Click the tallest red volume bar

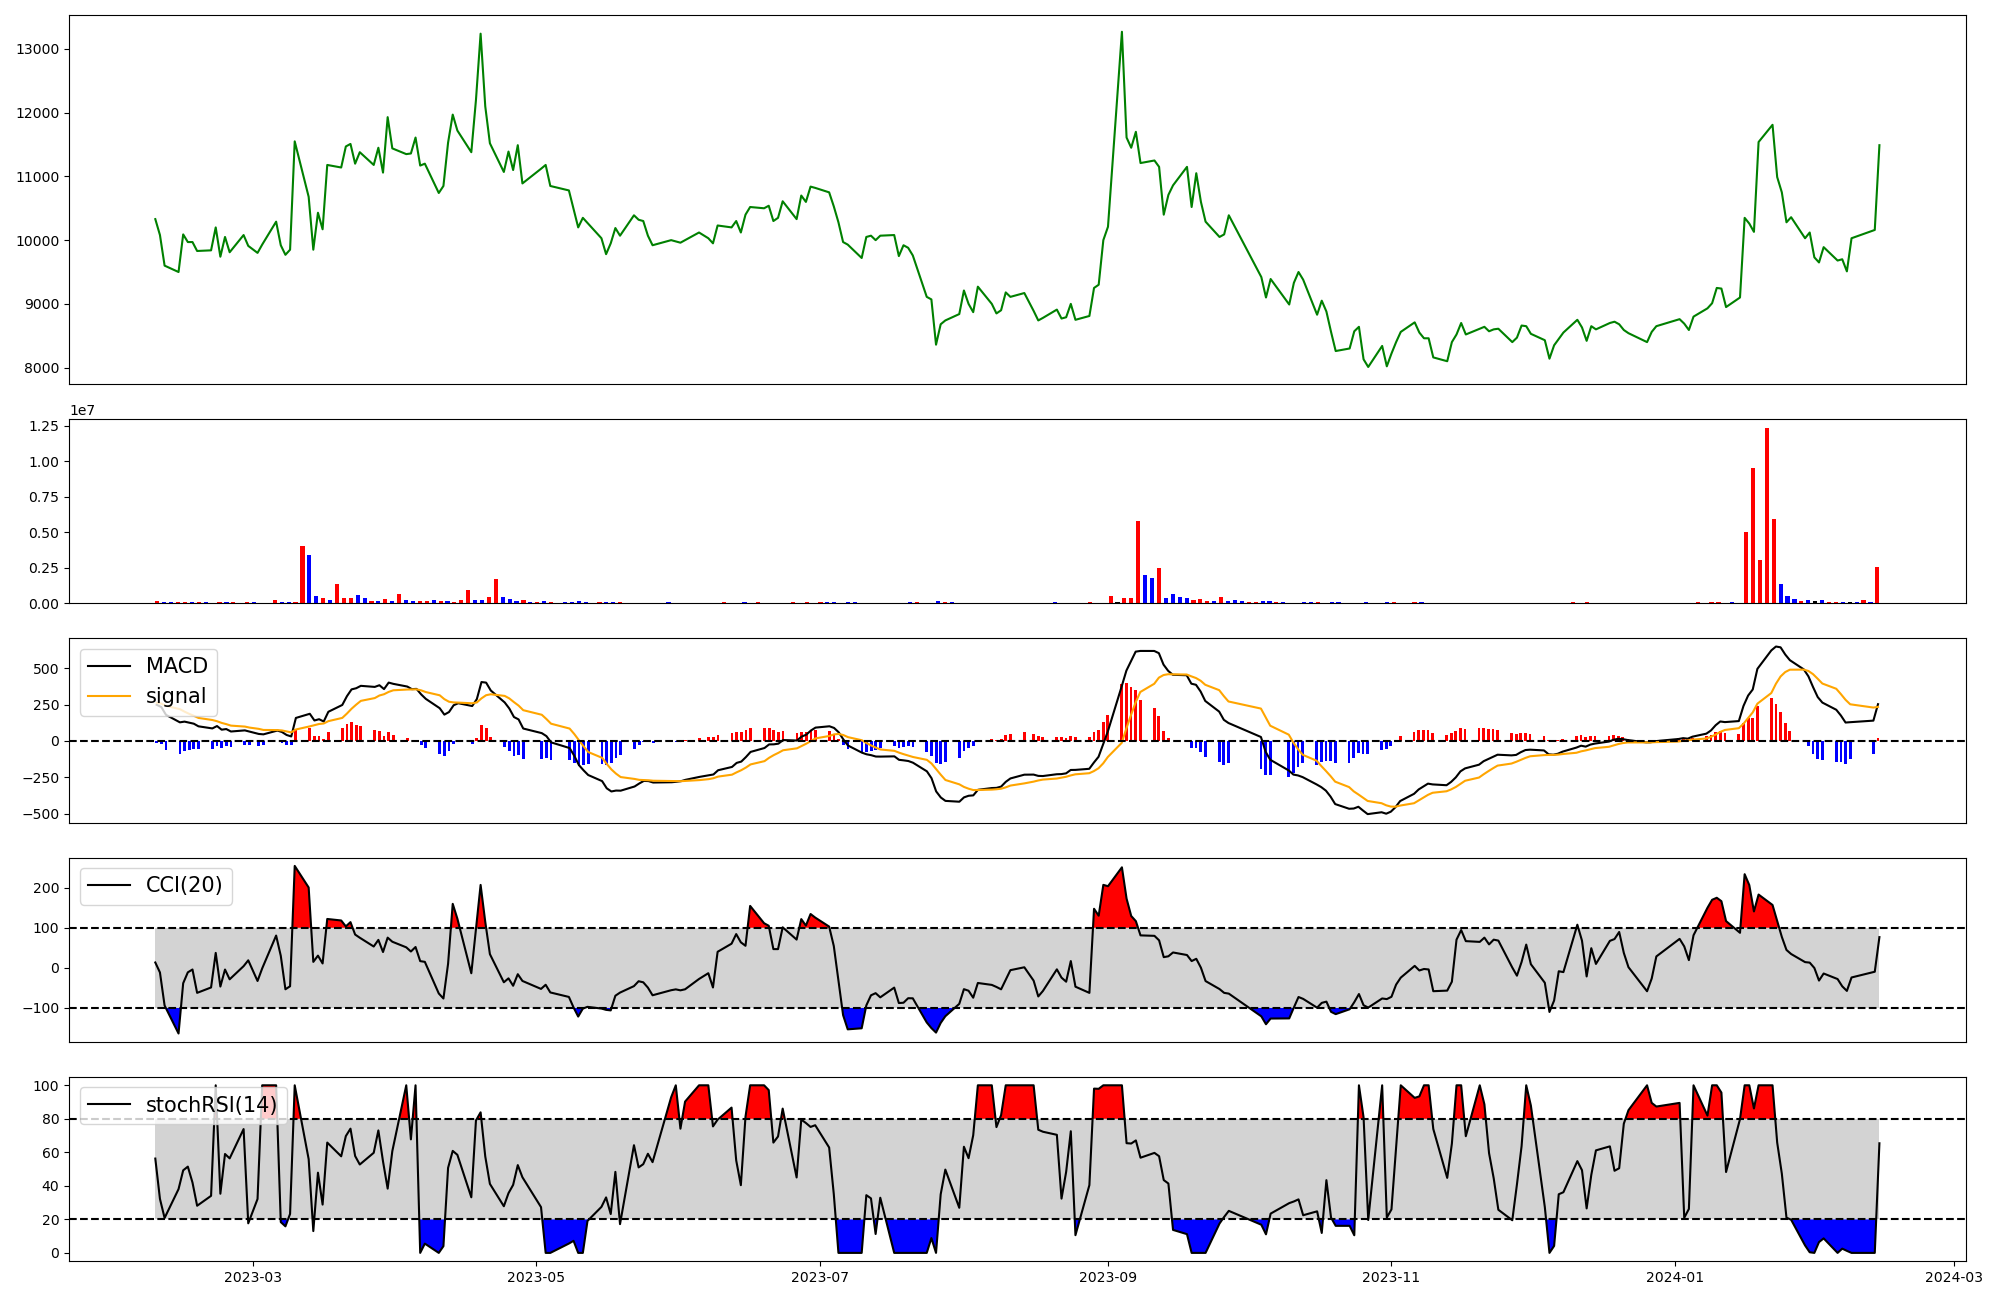1767,515
